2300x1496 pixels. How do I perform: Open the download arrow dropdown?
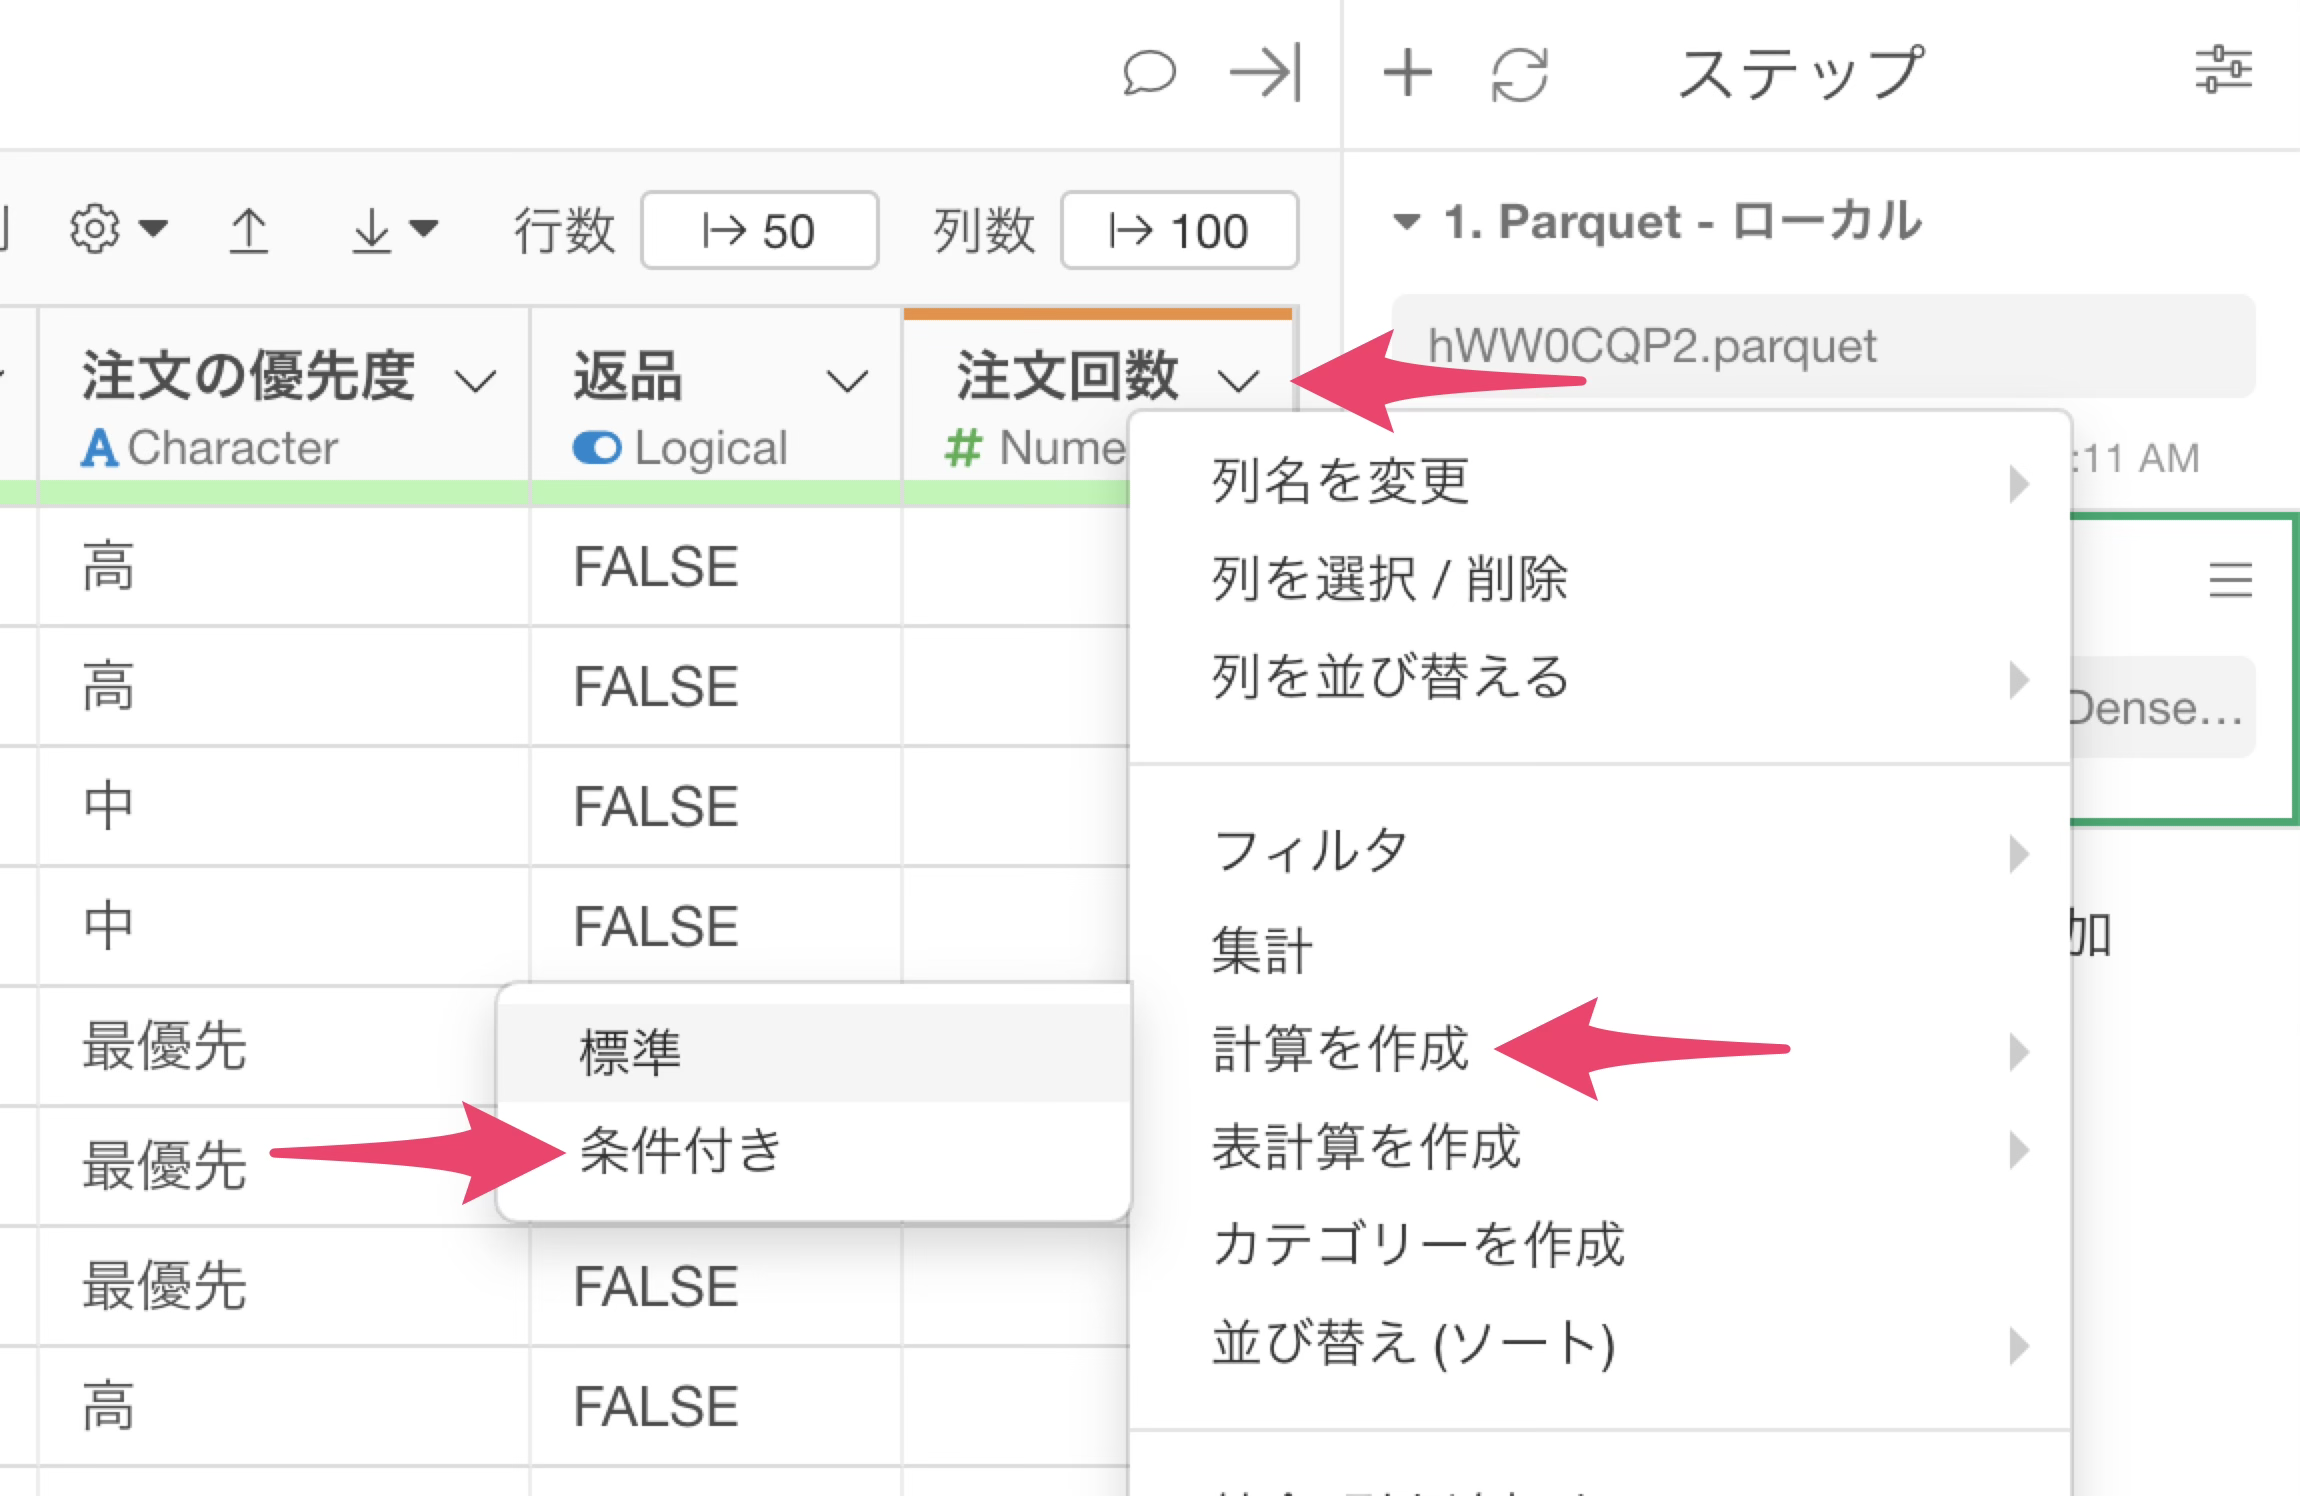[x=394, y=230]
